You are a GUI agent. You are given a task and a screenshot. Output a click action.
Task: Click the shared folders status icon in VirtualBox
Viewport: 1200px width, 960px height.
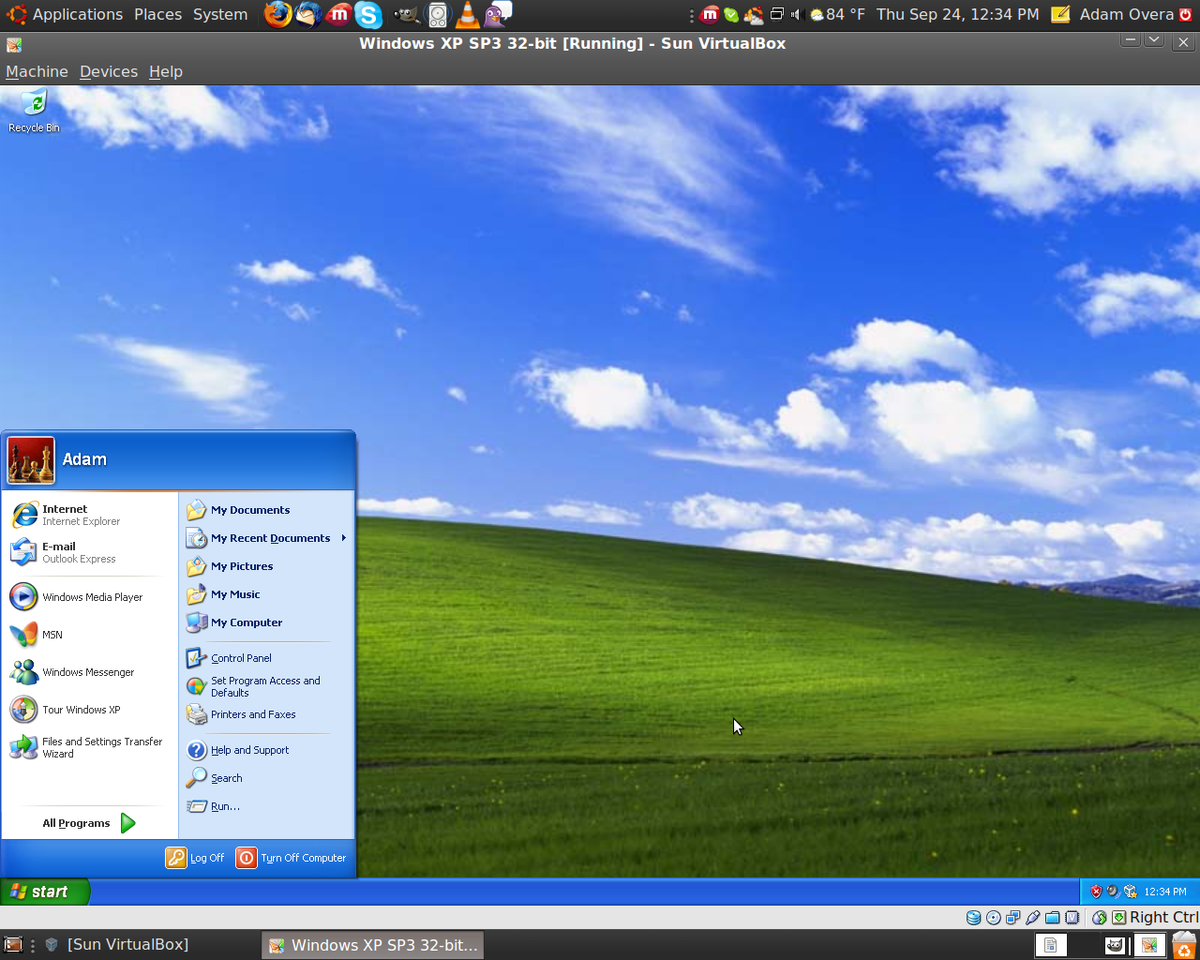point(1053,917)
